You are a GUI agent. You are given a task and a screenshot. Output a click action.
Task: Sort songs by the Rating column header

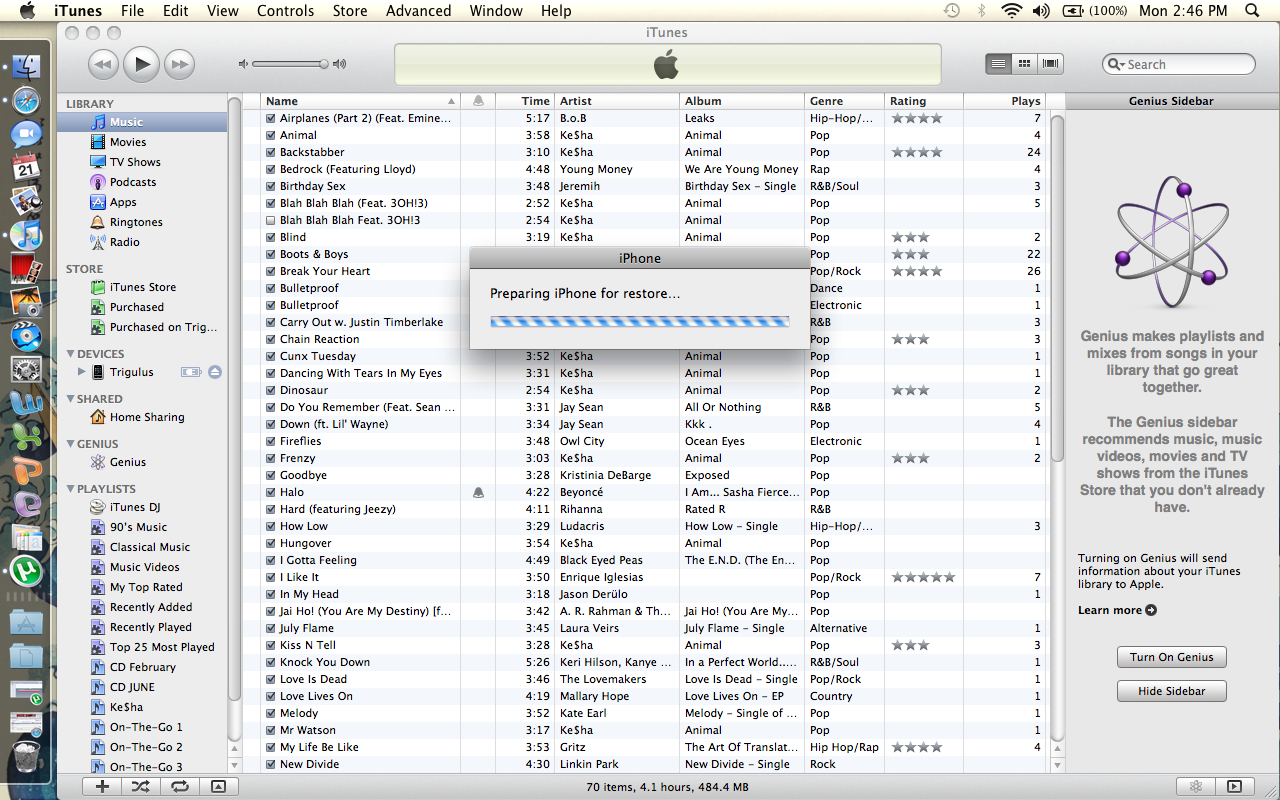[x=924, y=101]
